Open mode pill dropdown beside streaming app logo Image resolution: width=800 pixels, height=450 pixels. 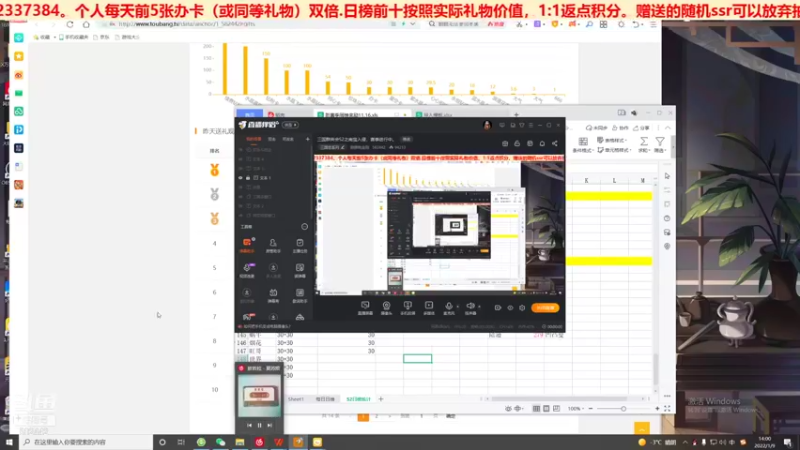291,125
